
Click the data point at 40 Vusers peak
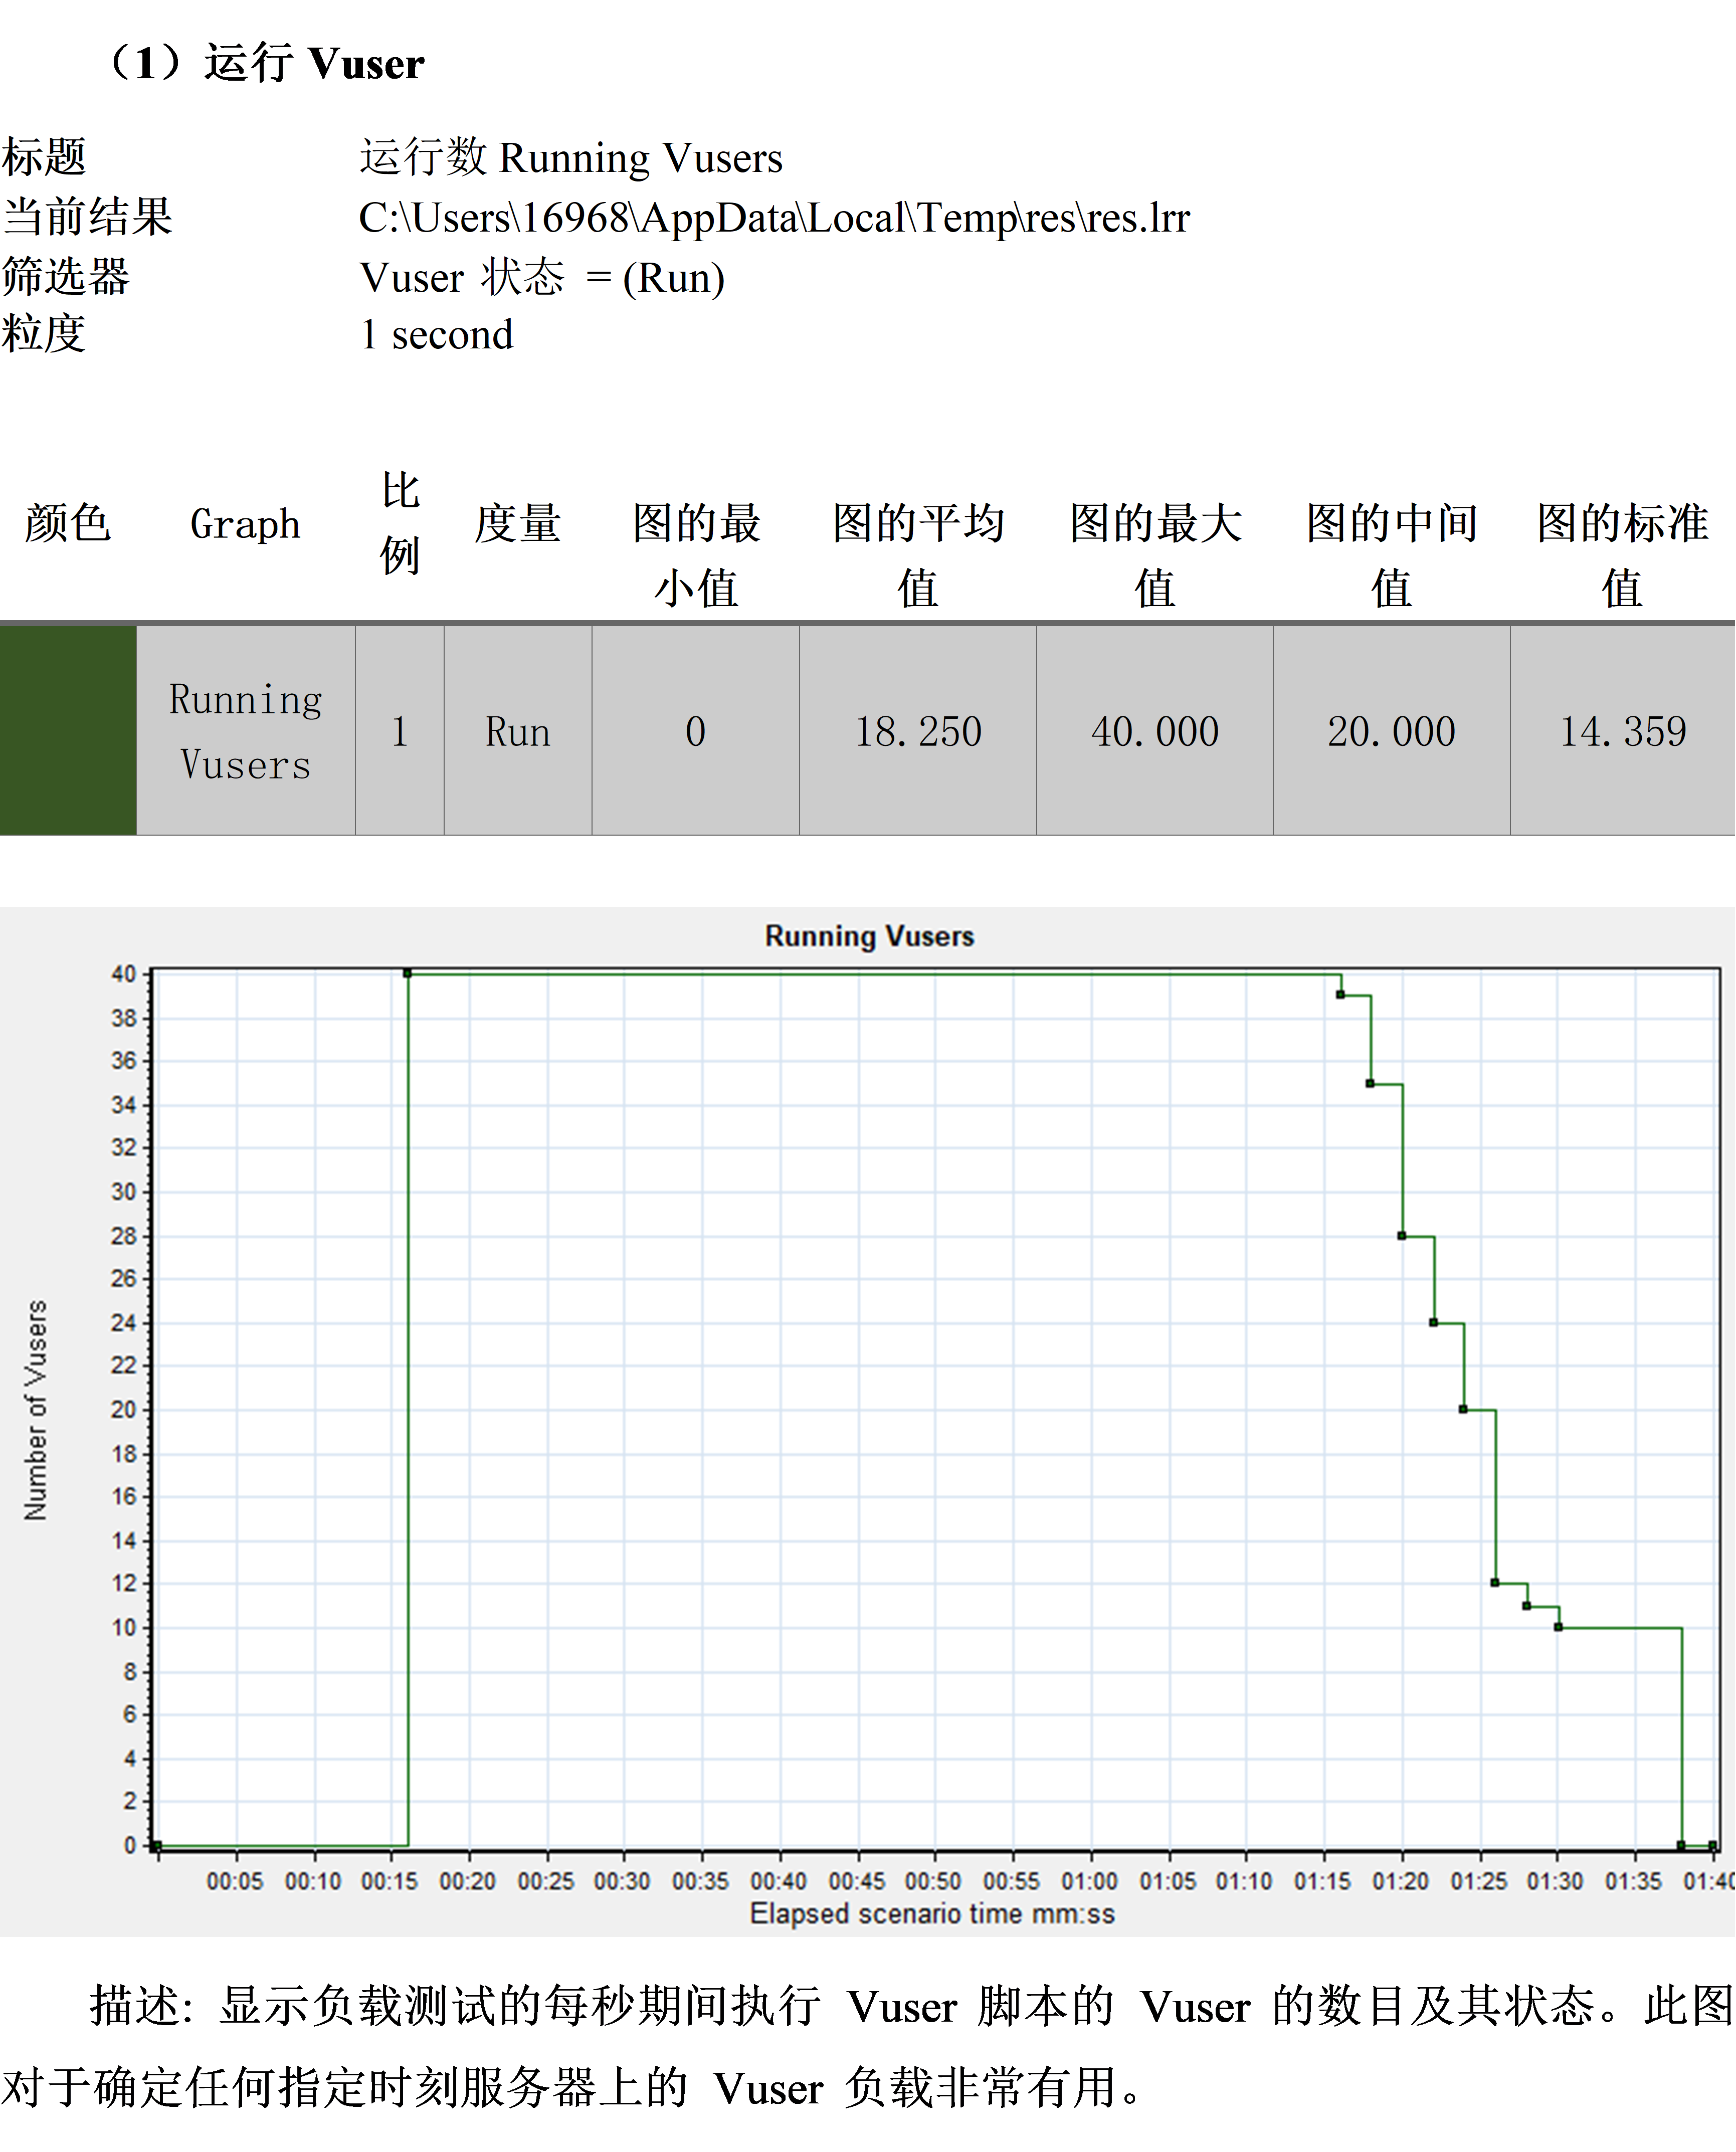[x=407, y=973]
